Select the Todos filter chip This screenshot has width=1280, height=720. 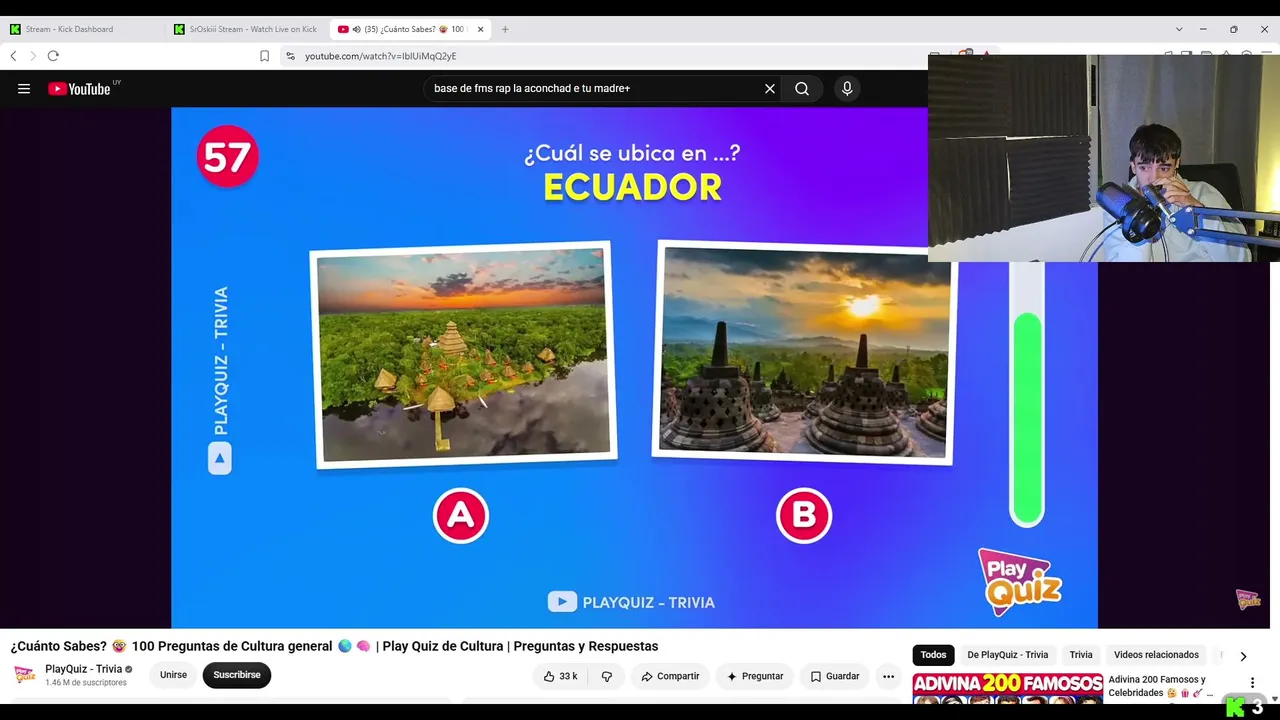(x=933, y=655)
